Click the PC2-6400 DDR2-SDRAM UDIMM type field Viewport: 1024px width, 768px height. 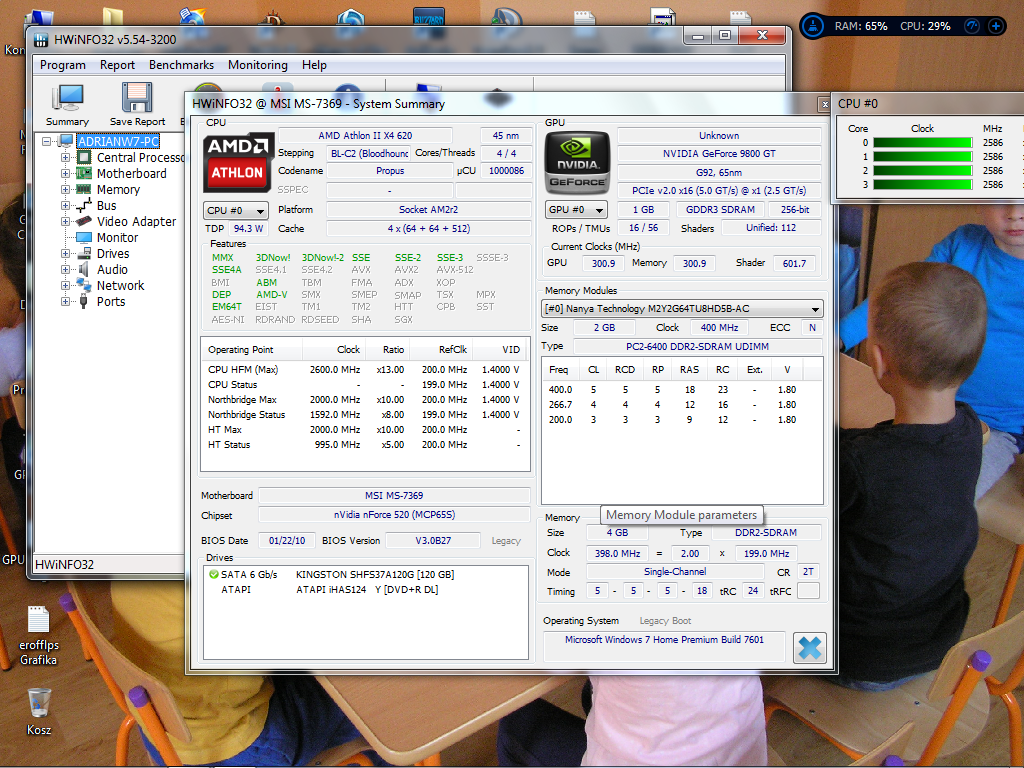697,347
